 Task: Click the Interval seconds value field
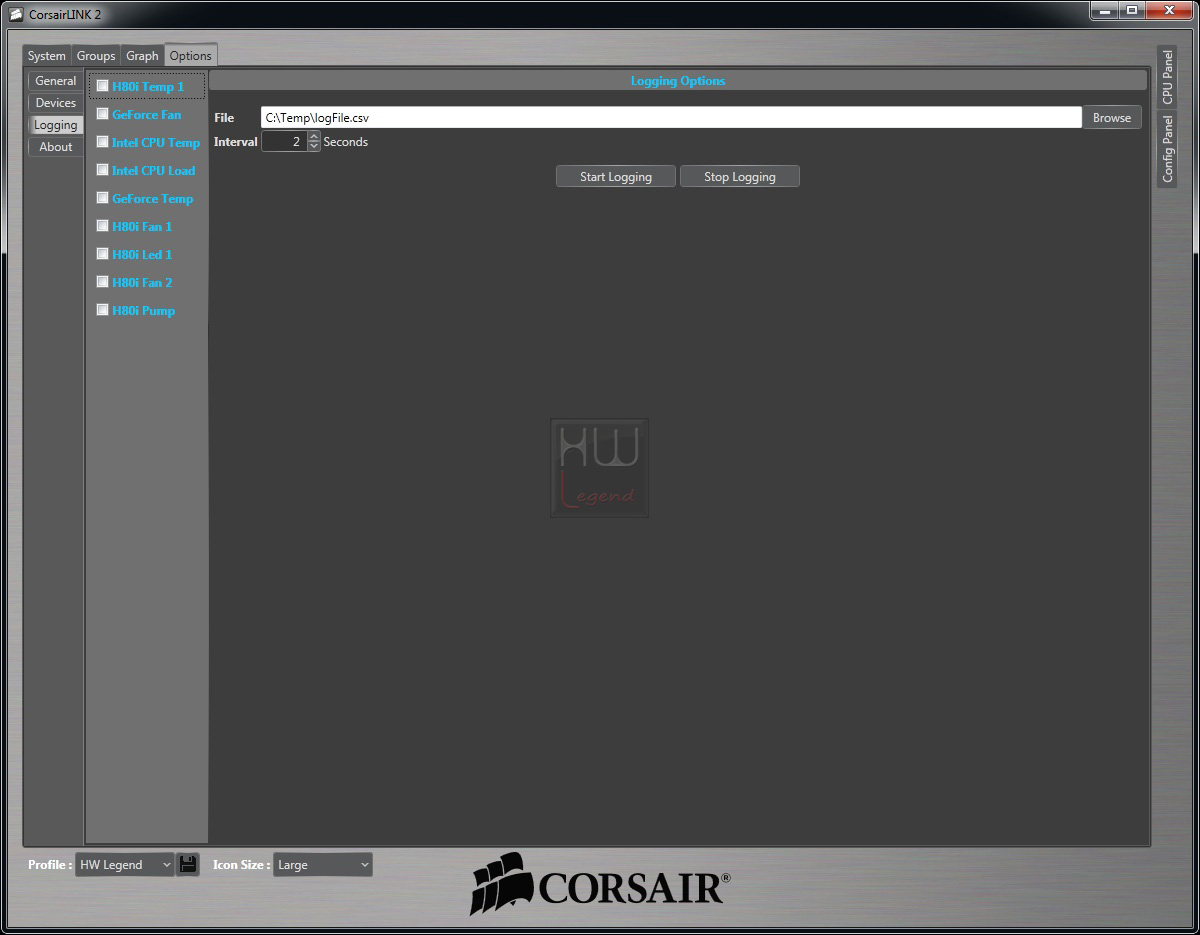point(284,142)
